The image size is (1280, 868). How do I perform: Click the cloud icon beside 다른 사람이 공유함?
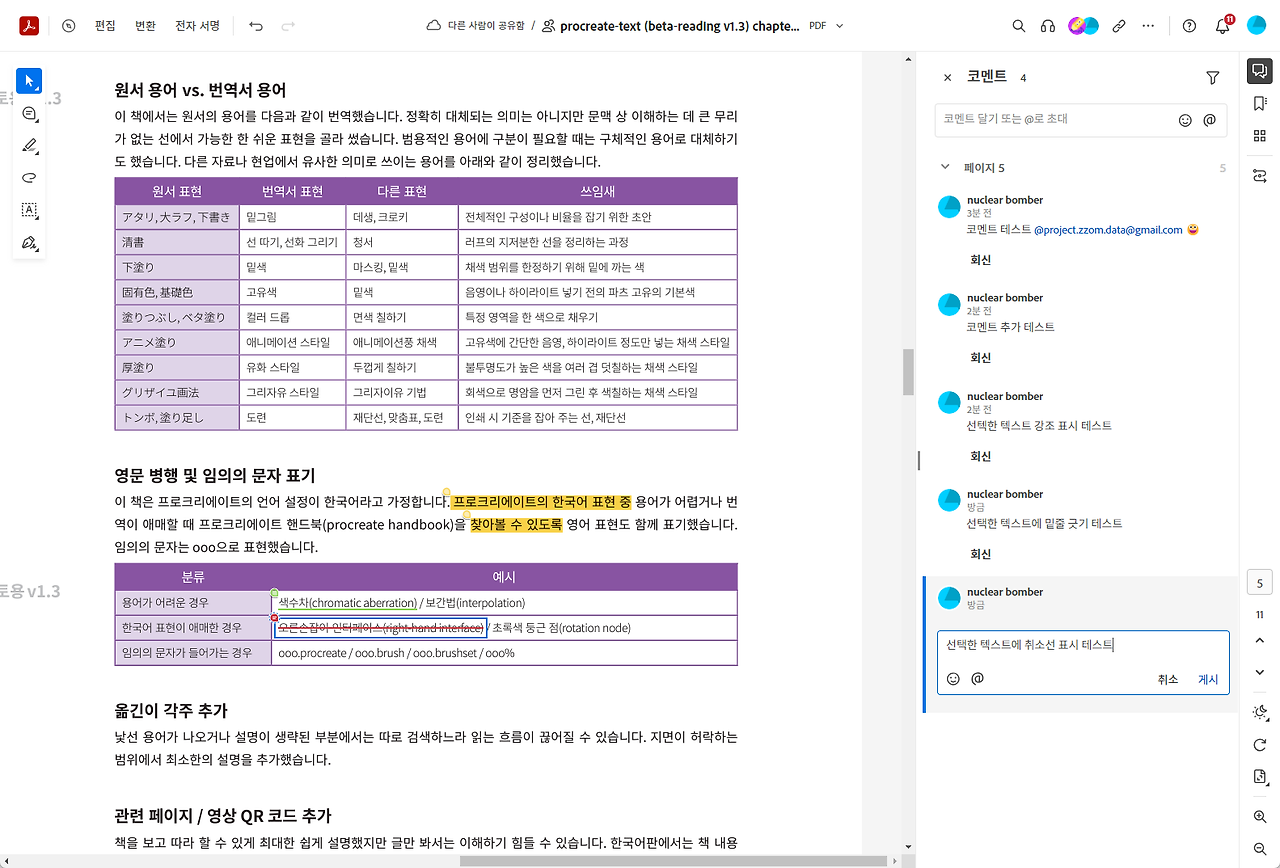[433, 26]
